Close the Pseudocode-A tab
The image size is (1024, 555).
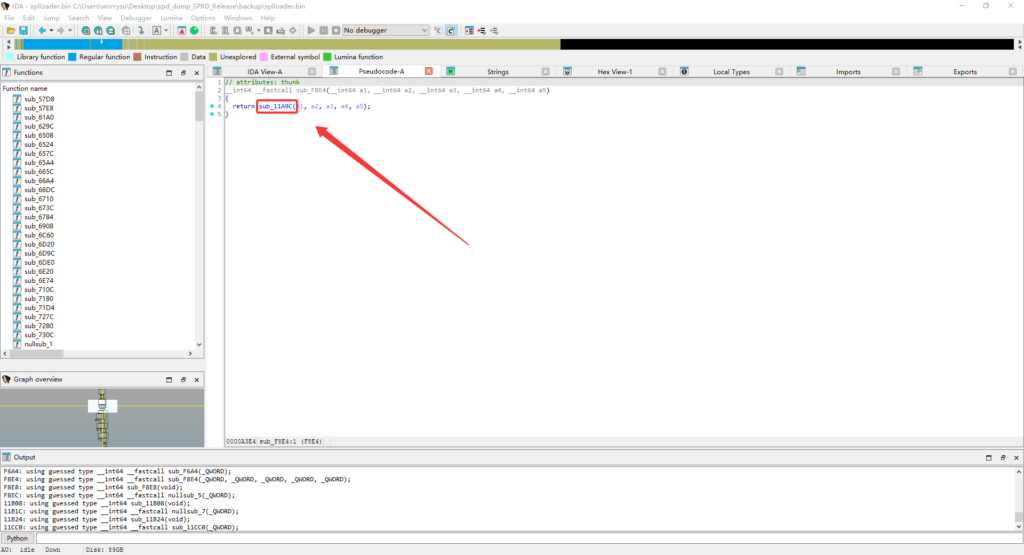click(428, 71)
